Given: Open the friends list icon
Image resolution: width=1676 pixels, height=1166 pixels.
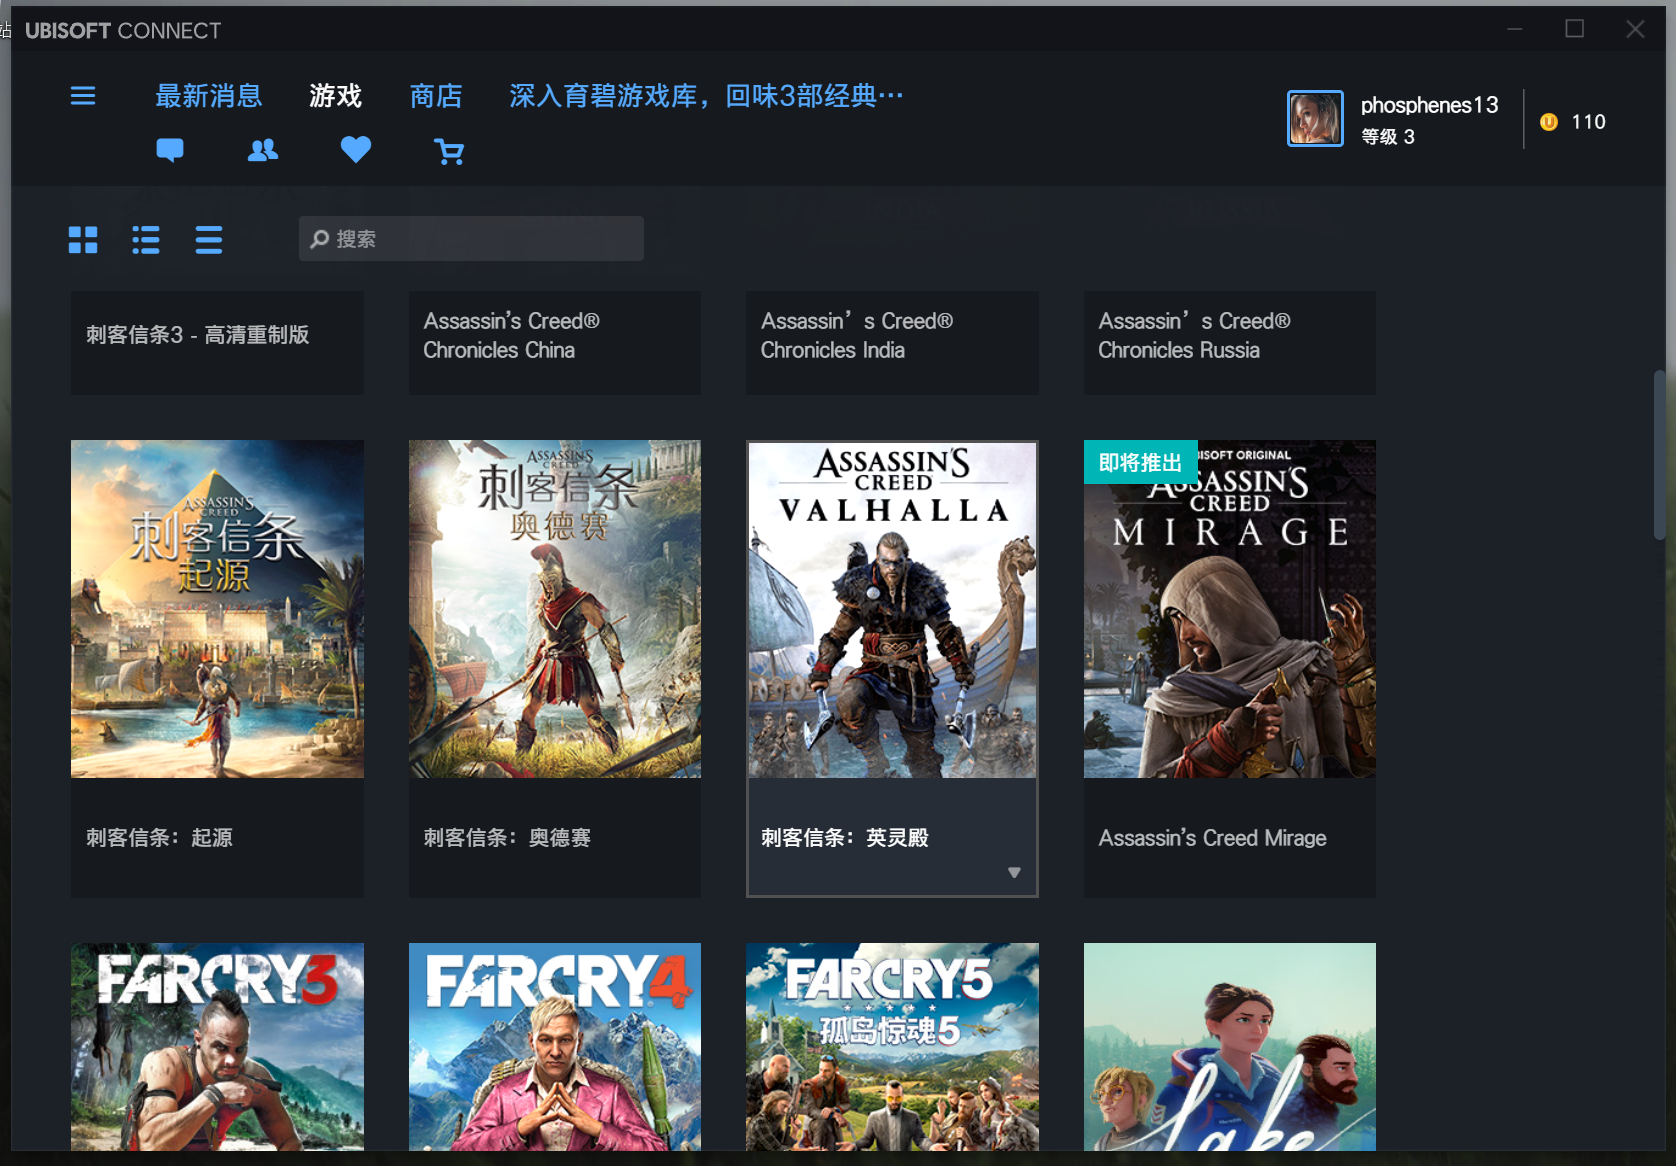Looking at the screenshot, I should [x=262, y=150].
